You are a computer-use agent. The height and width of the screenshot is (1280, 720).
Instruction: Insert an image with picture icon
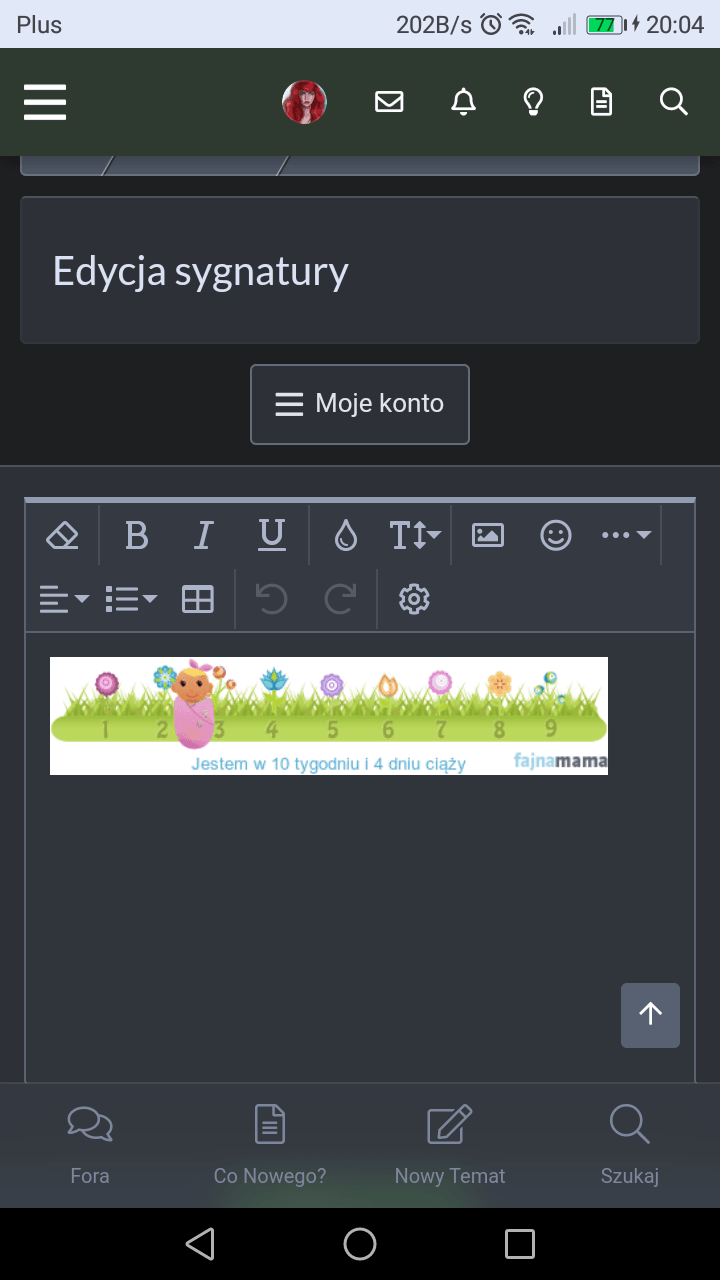pos(488,536)
